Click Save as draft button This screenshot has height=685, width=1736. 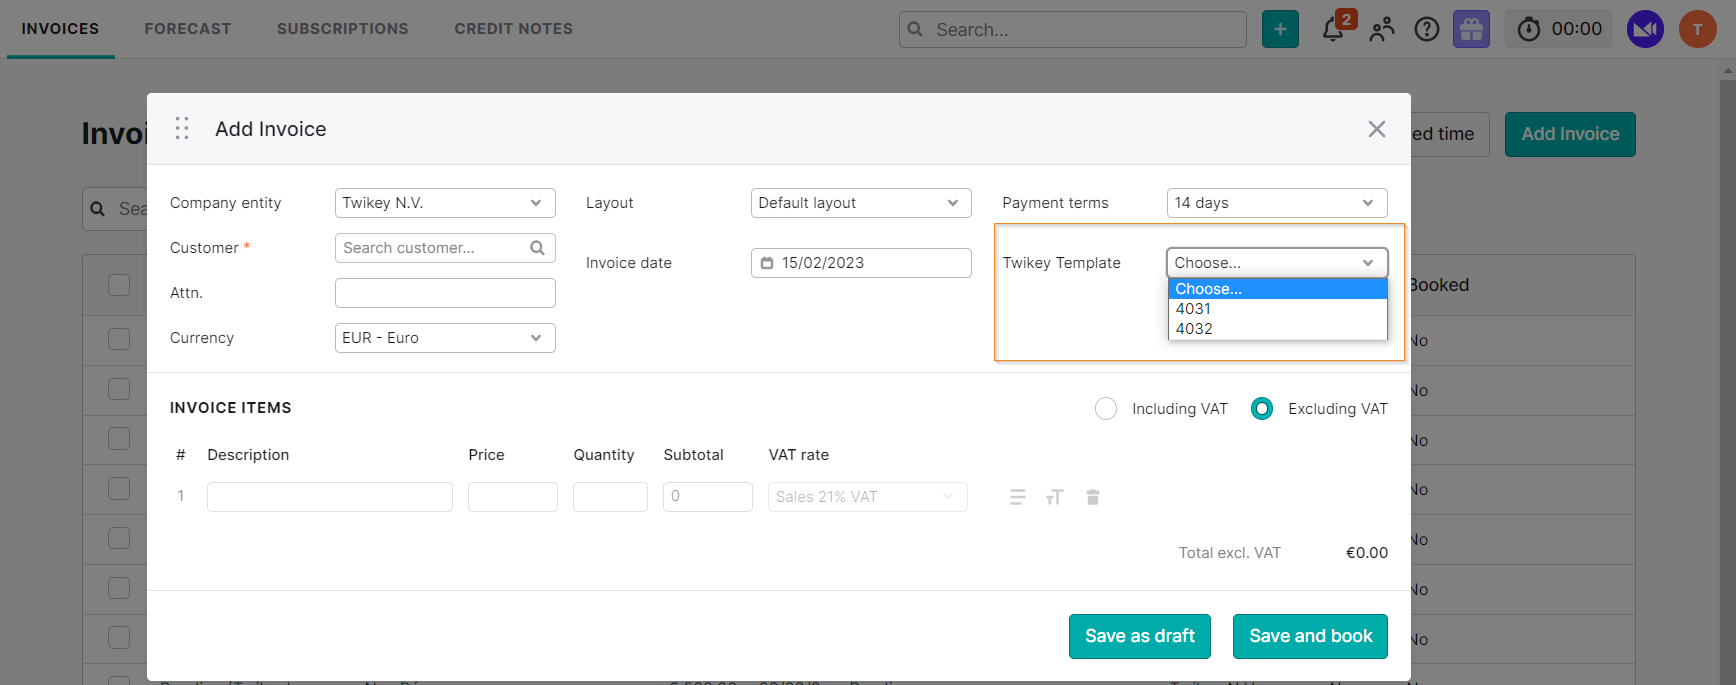(x=1140, y=636)
